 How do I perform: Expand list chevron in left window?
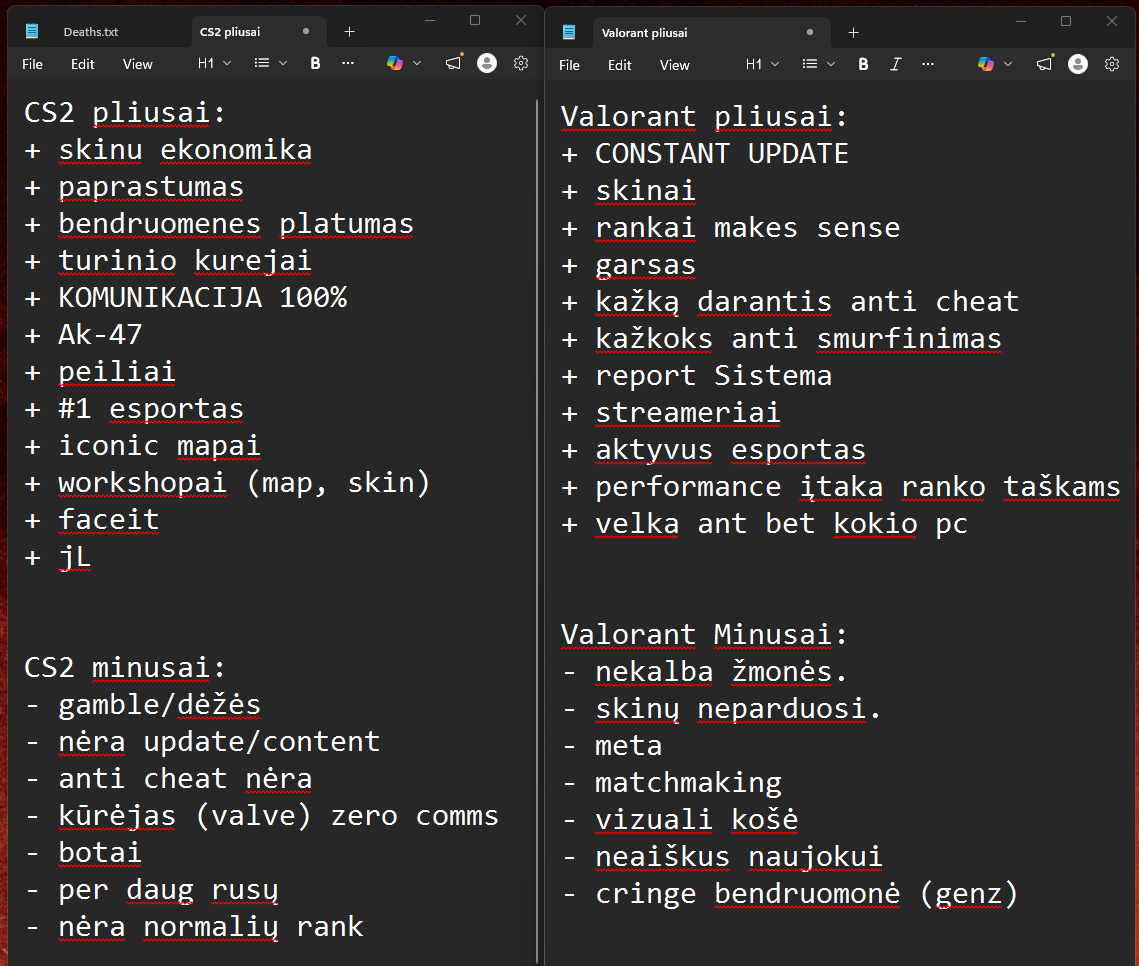(283, 63)
